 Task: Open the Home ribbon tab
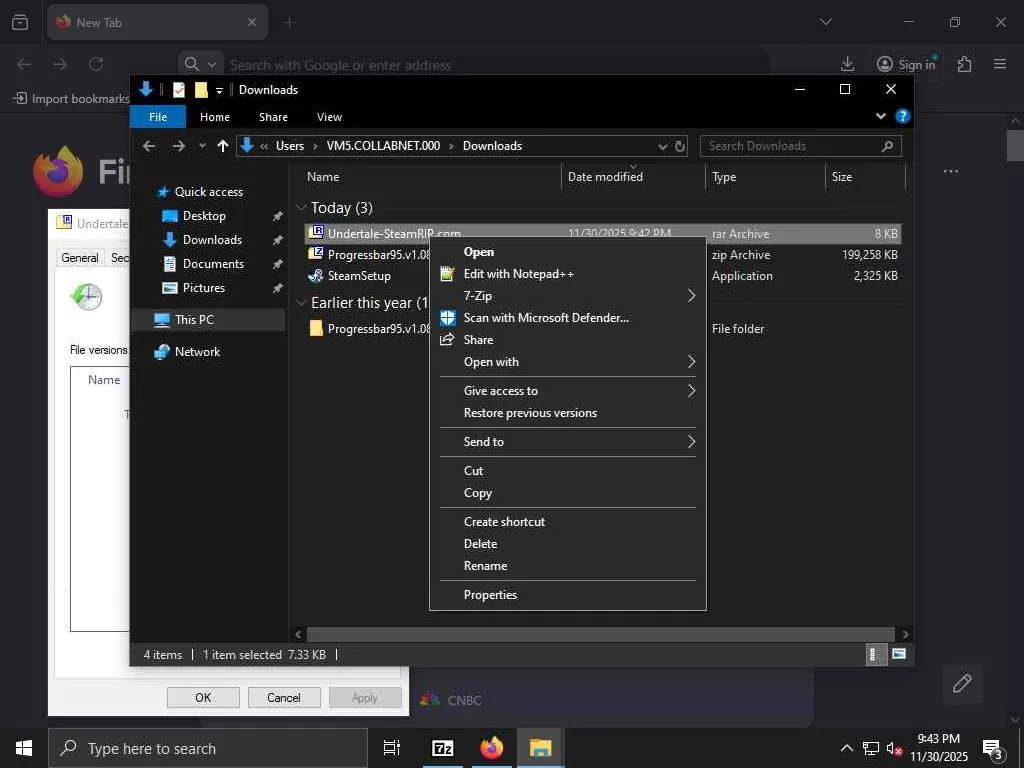(215, 117)
